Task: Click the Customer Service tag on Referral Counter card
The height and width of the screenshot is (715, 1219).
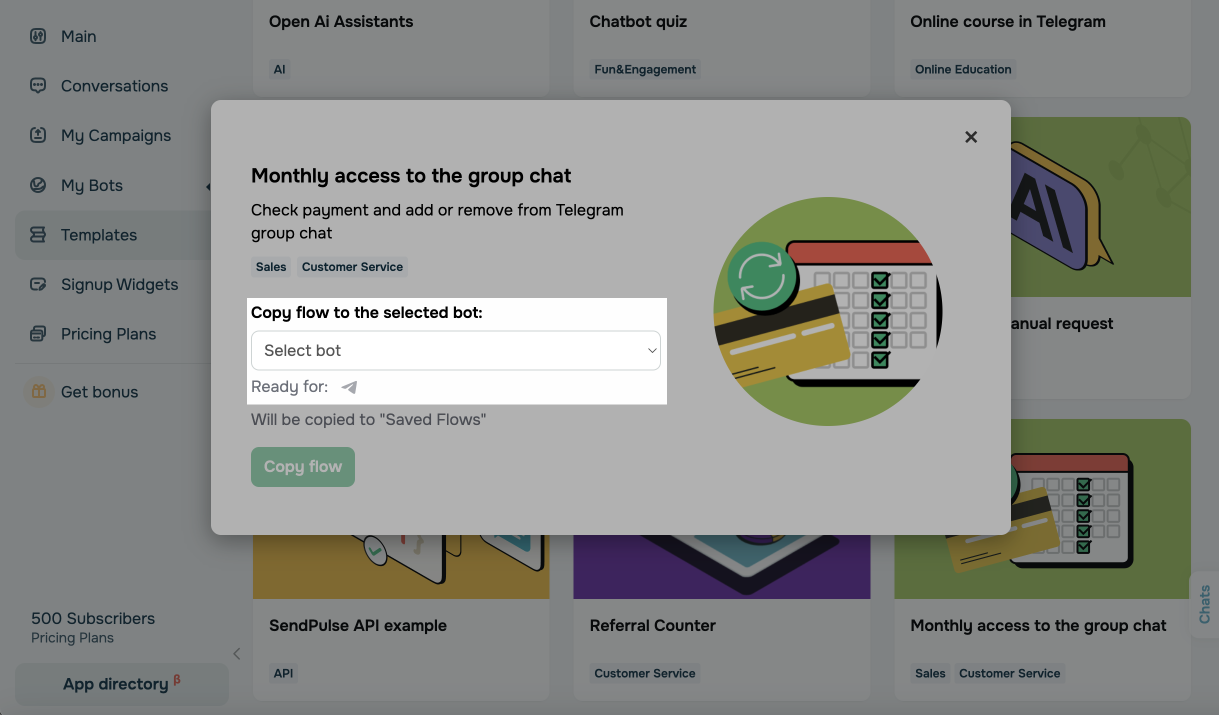Action: (x=644, y=673)
